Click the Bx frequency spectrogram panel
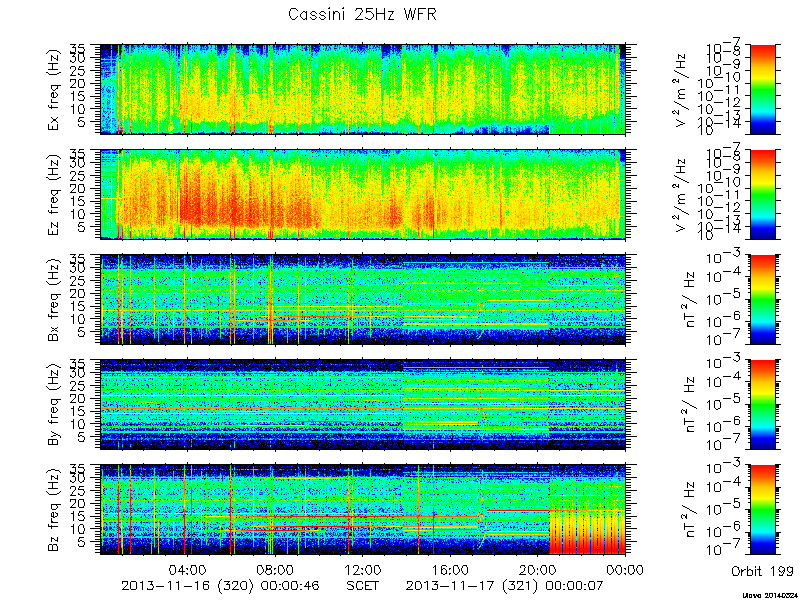 [363, 299]
